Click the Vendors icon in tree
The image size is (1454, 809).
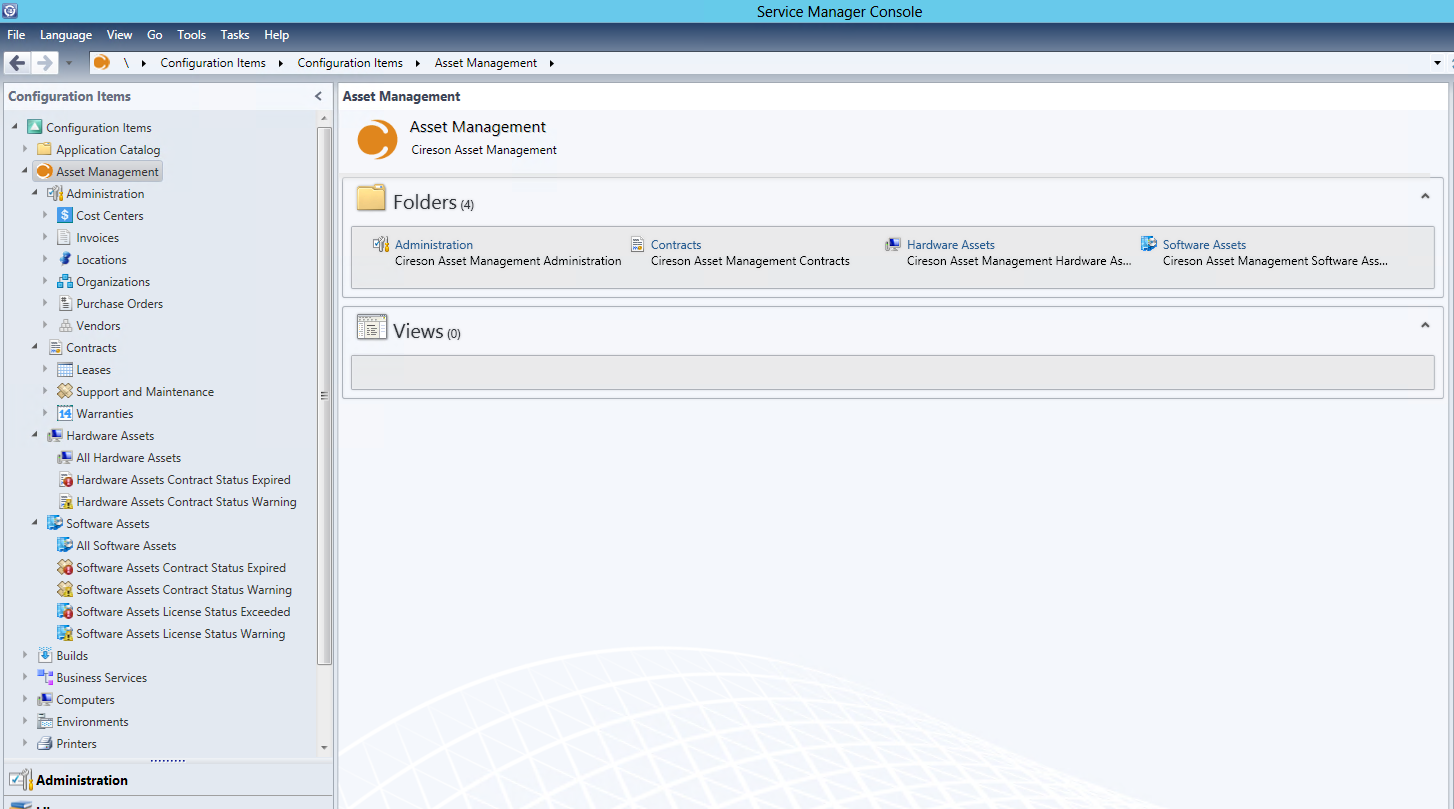tap(65, 325)
